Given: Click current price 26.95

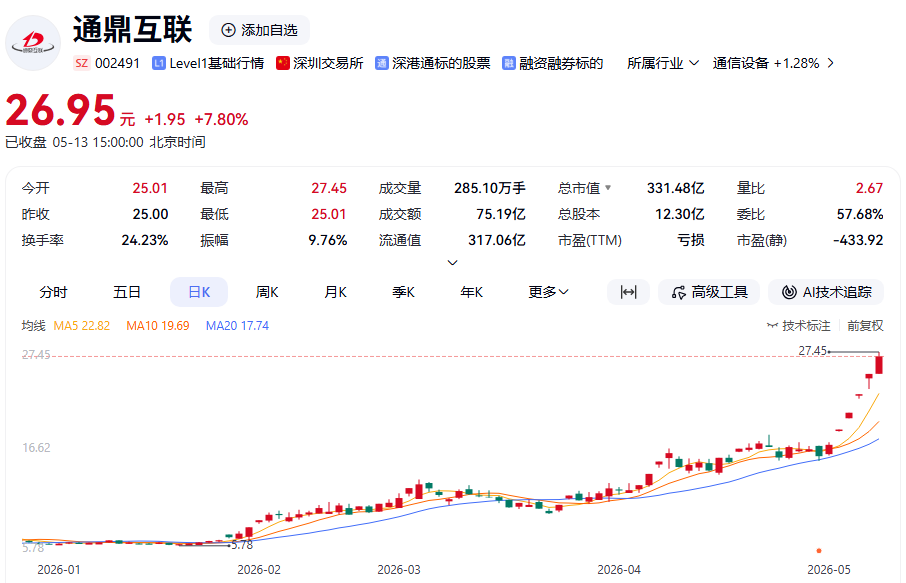Looking at the screenshot, I should pyautogui.click(x=61, y=110).
